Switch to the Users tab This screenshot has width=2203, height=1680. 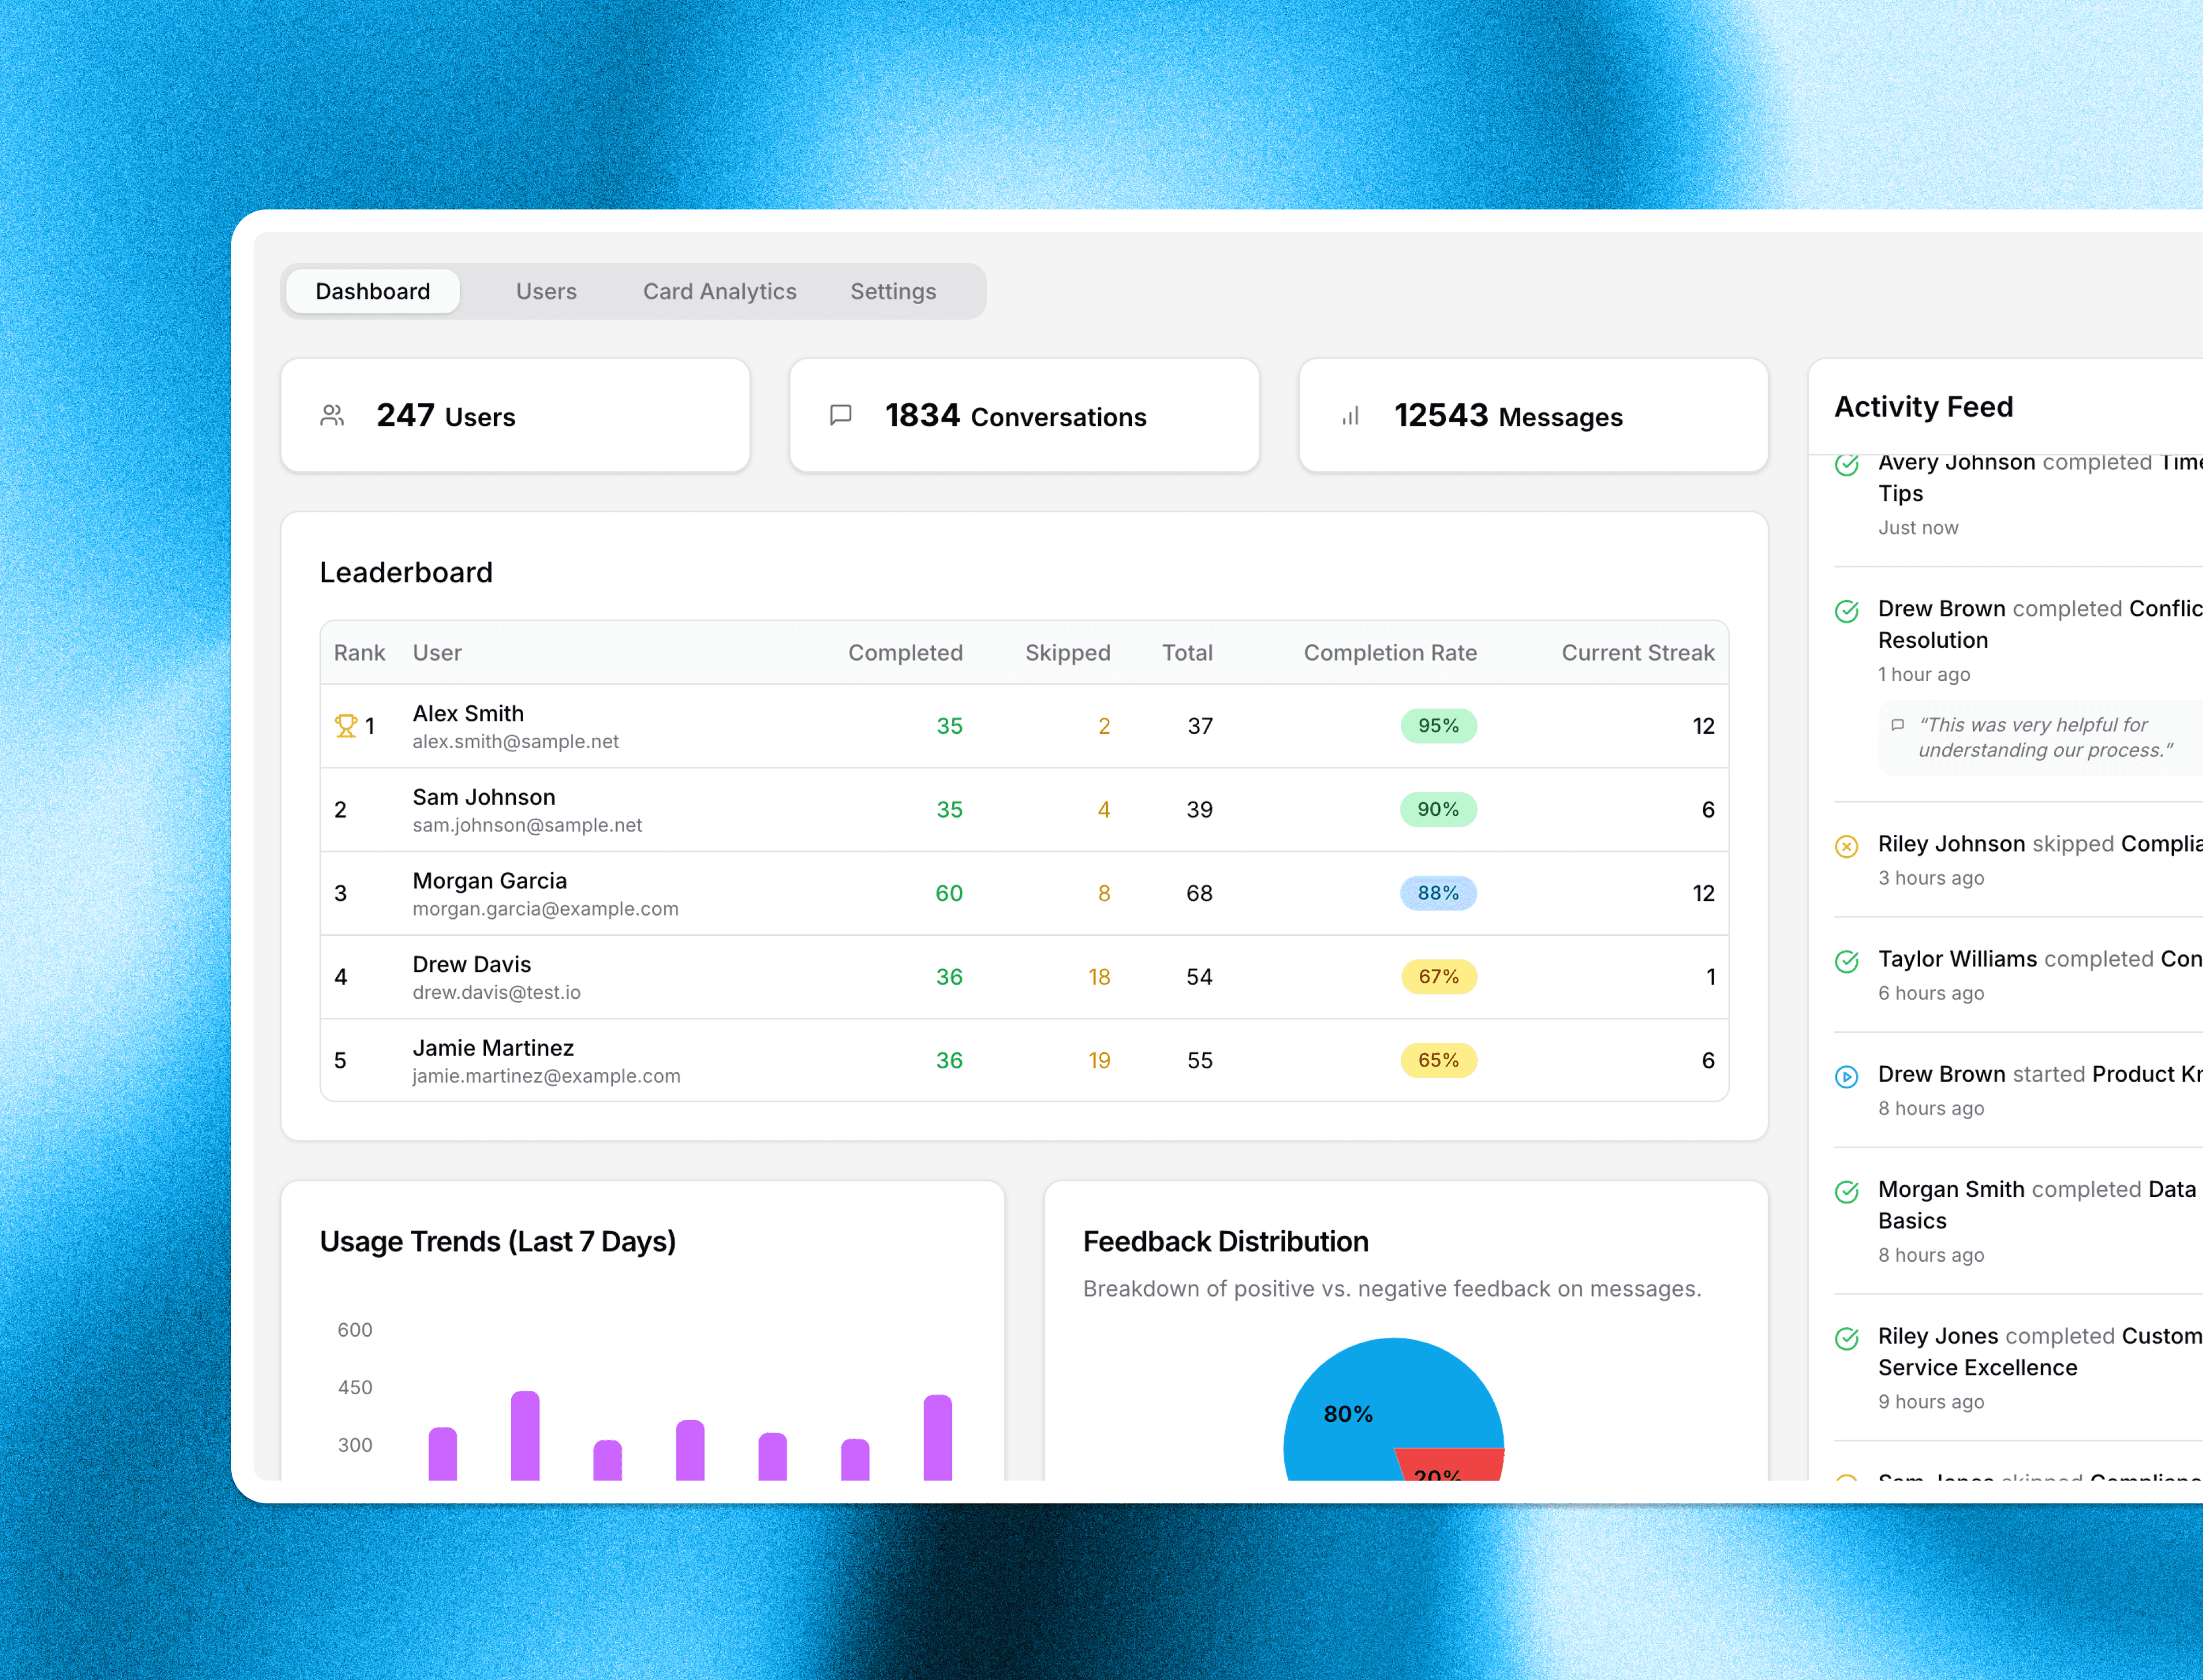[x=546, y=291]
